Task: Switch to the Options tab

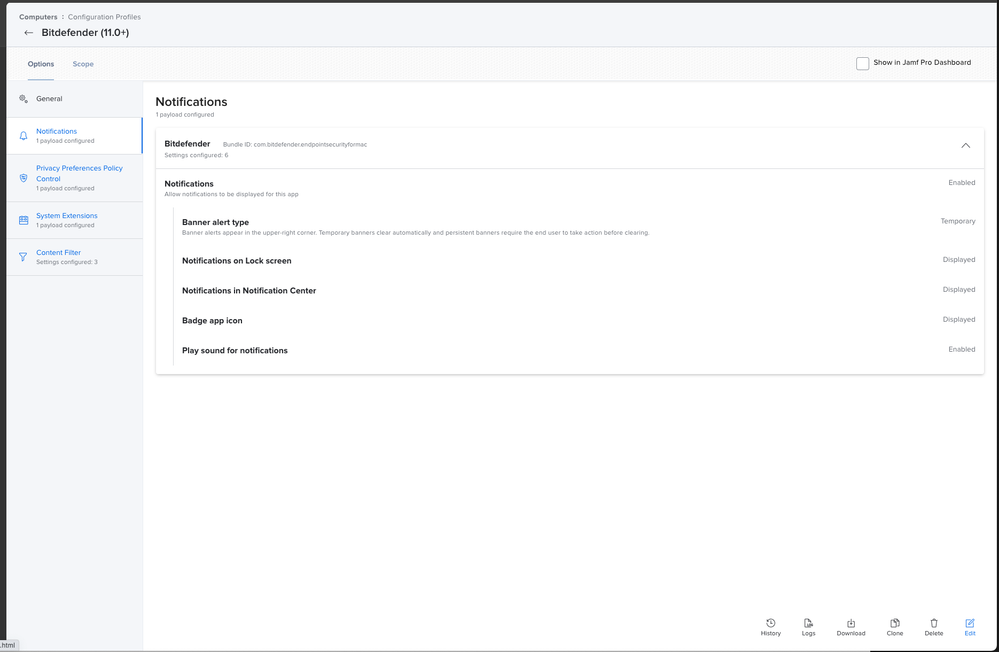Action: 41,64
